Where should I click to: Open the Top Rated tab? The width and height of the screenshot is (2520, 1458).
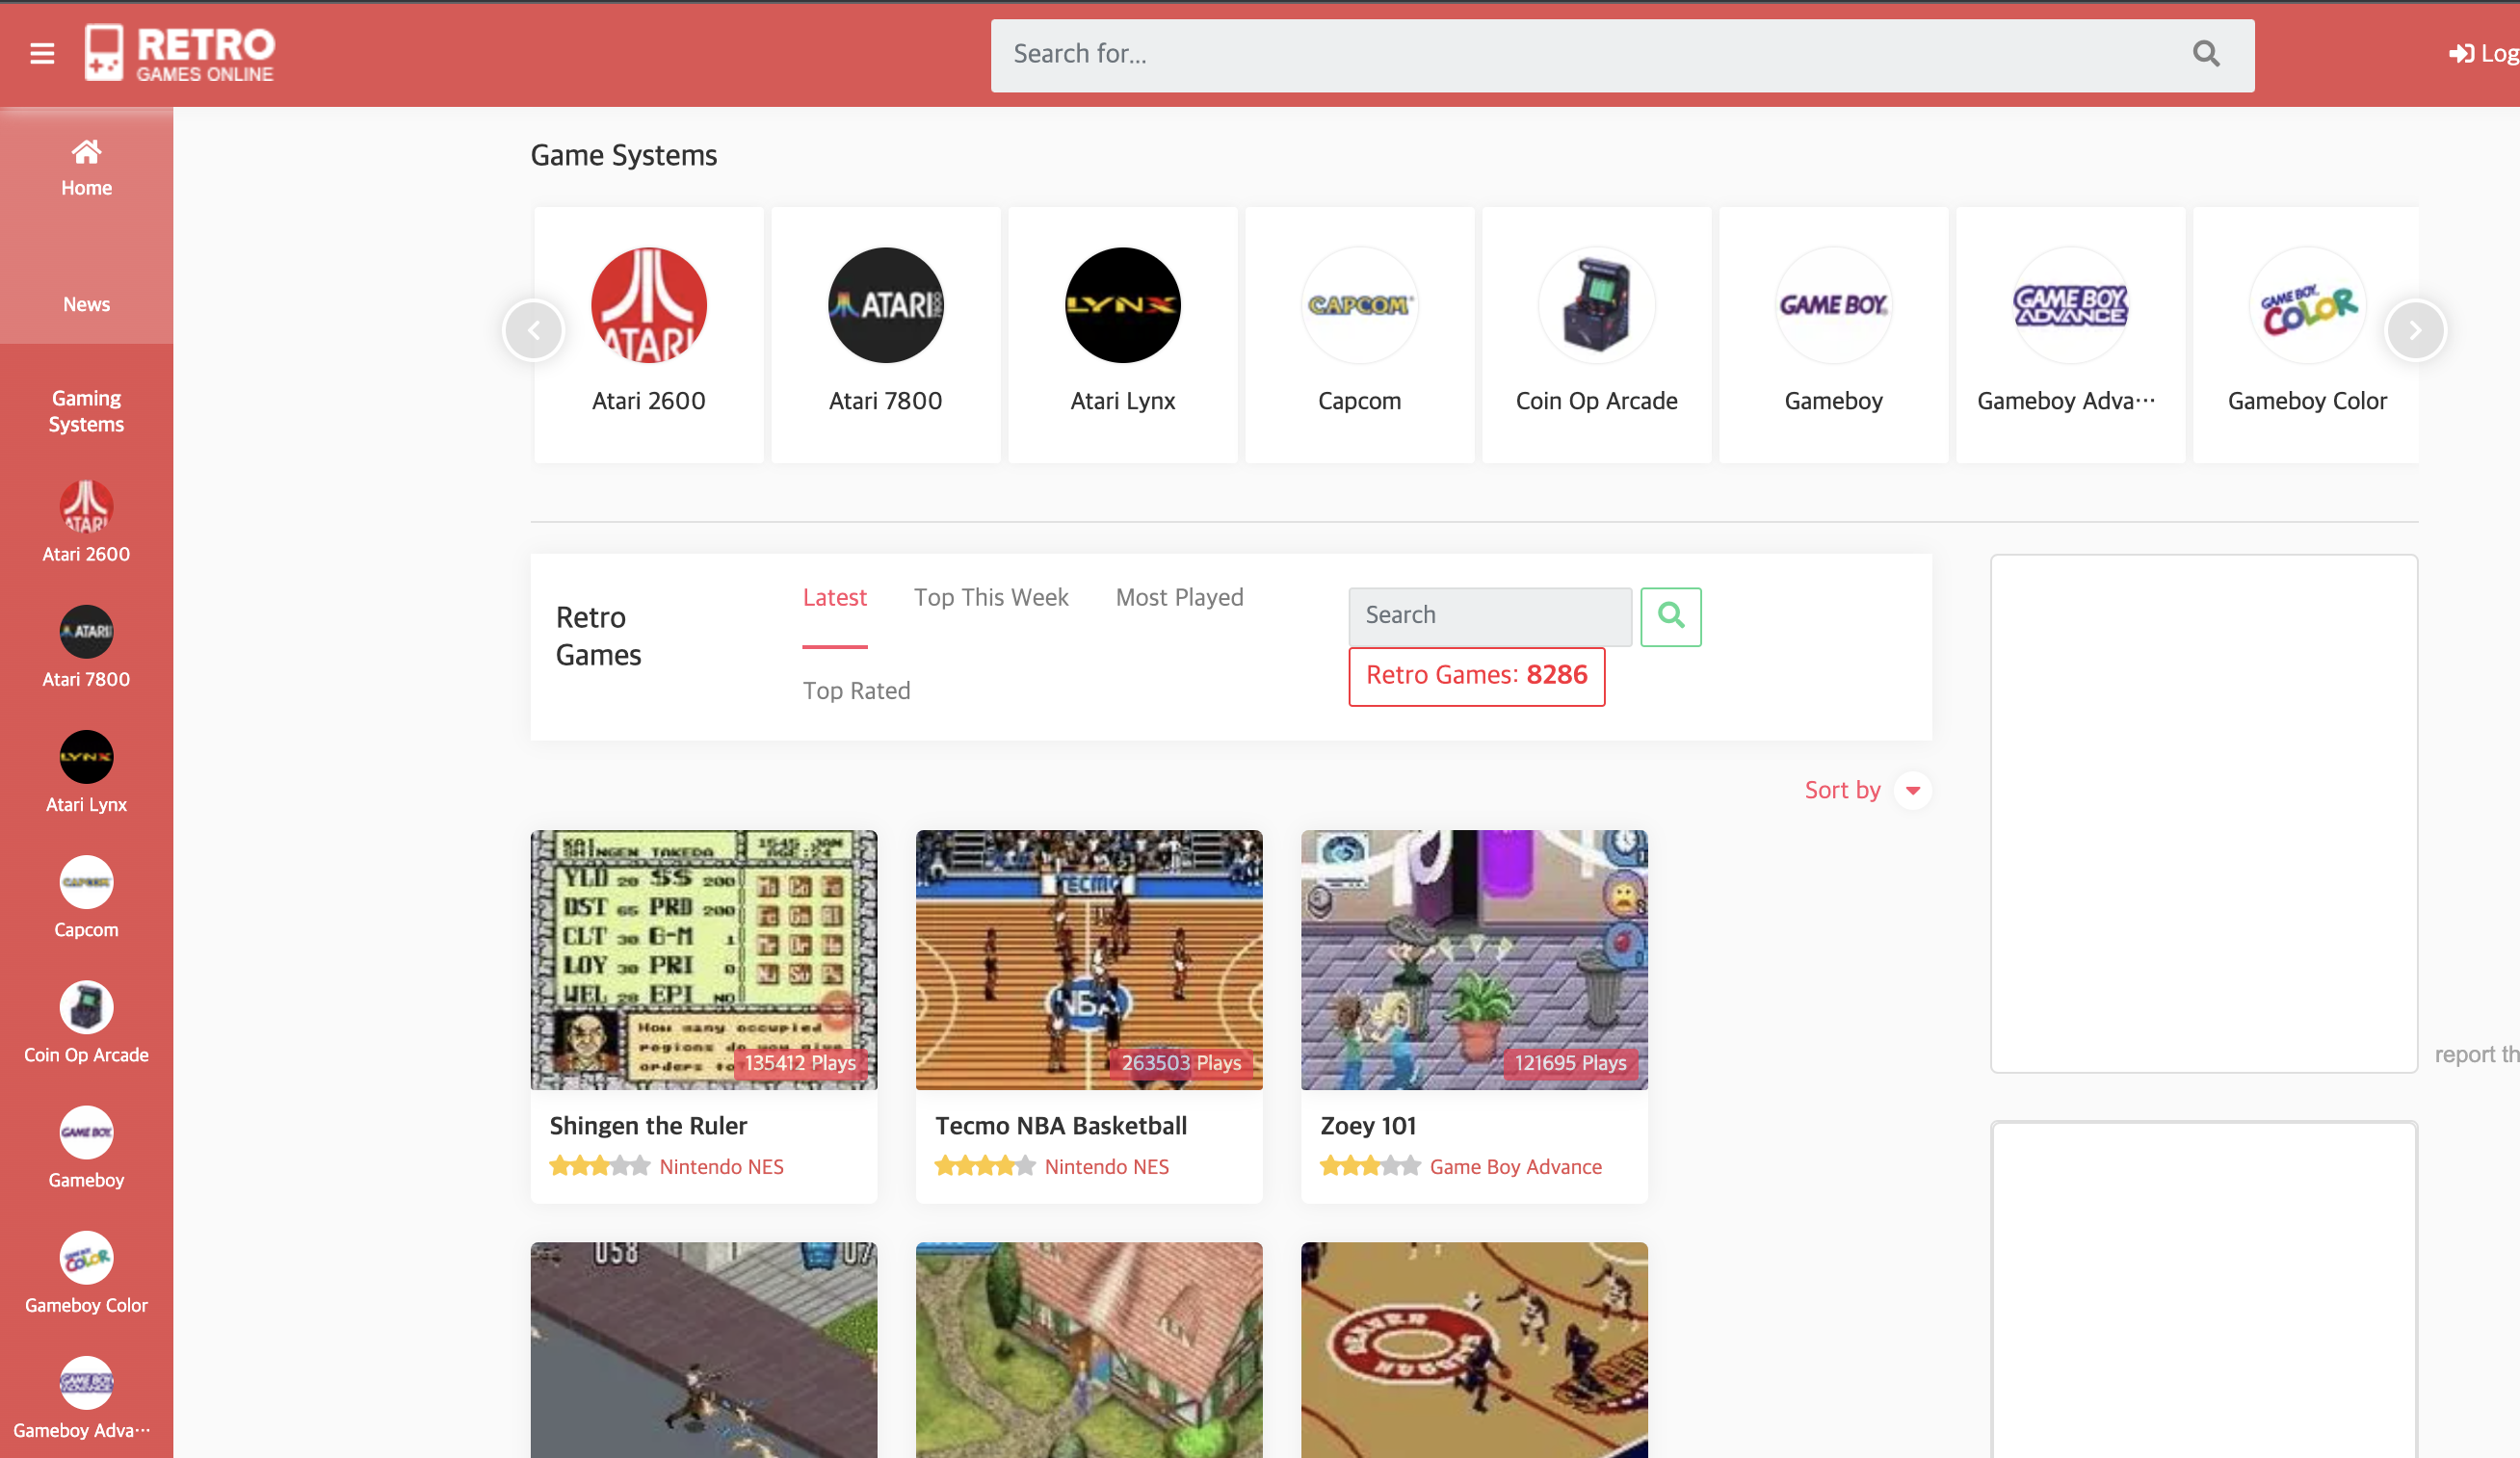(x=856, y=691)
